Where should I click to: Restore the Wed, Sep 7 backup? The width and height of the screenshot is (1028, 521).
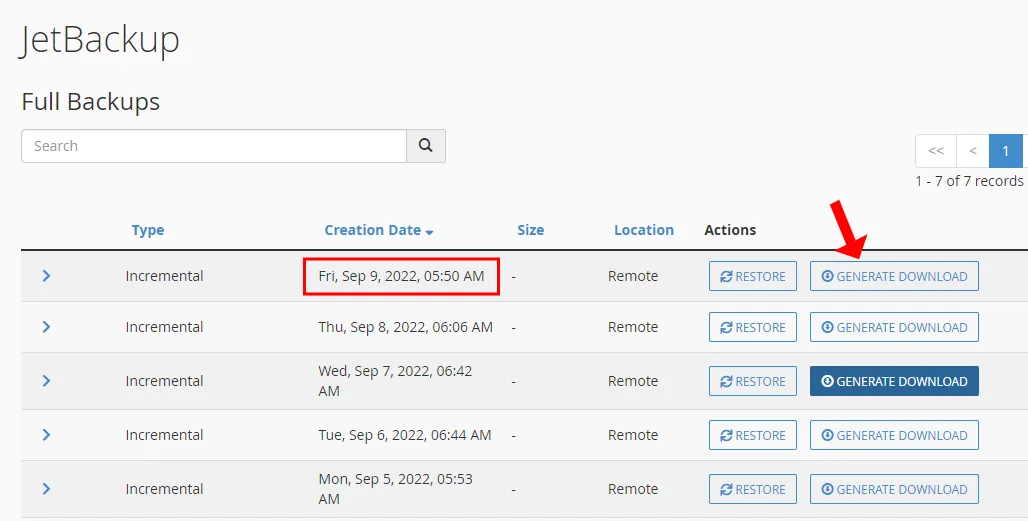pos(753,381)
